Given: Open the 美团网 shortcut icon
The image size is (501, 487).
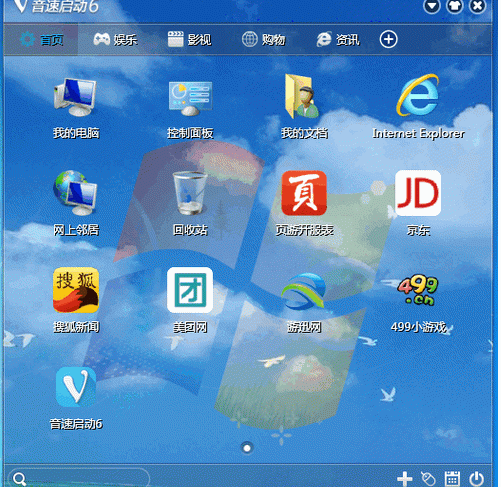Looking at the screenshot, I should click(x=190, y=290).
